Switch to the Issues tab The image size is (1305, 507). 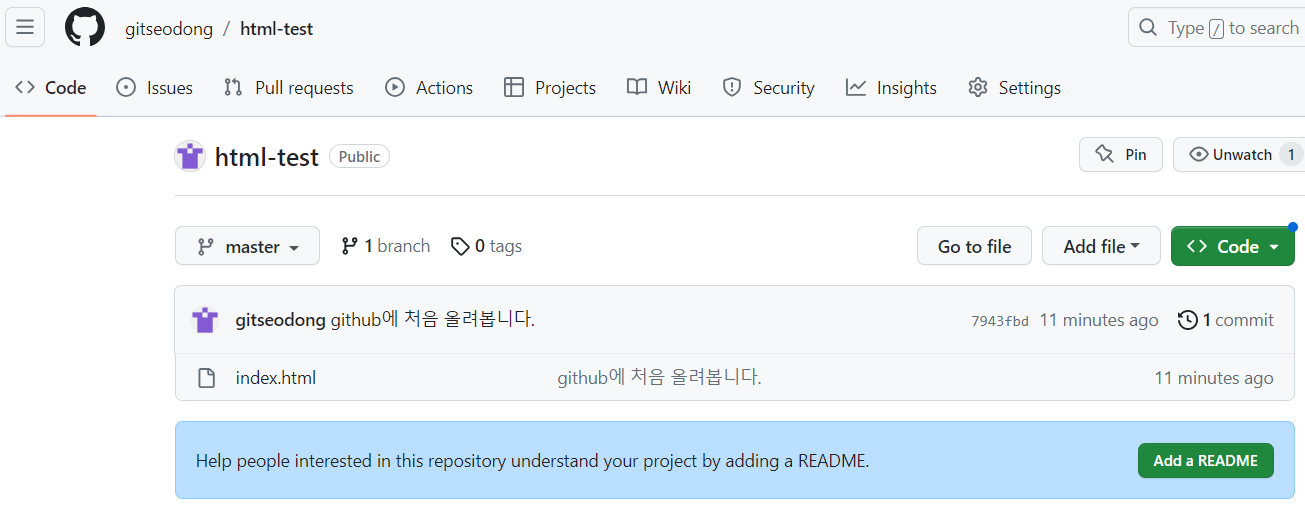click(x=155, y=88)
